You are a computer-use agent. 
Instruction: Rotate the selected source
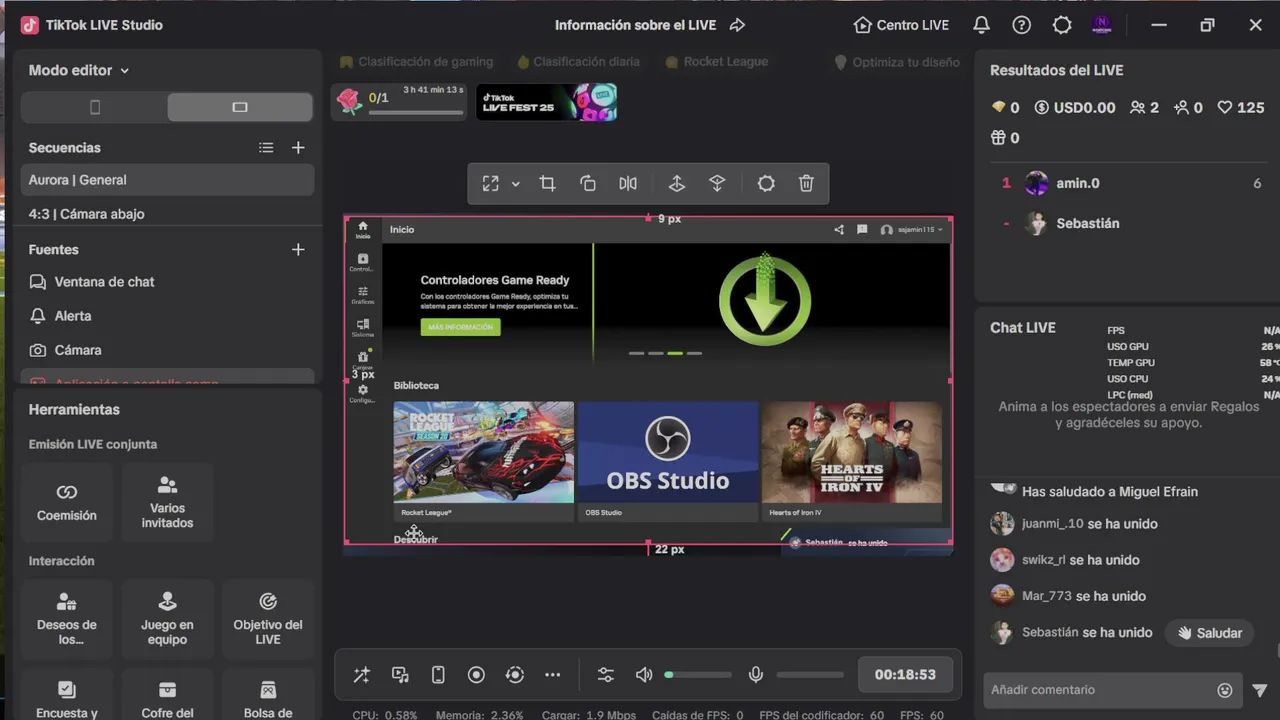[x=588, y=183]
